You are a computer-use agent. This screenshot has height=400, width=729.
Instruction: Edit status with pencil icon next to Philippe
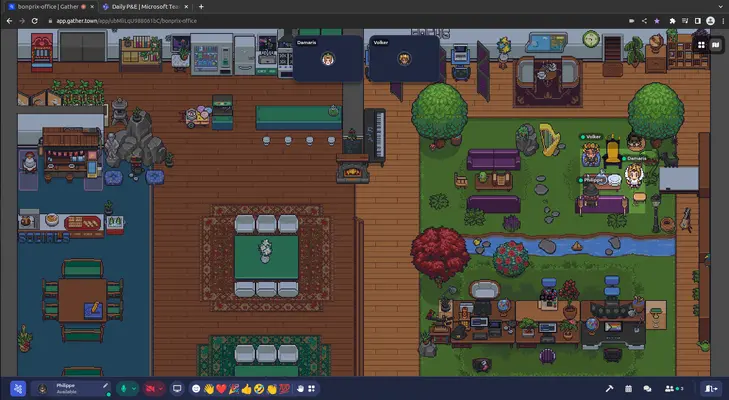[x=105, y=387]
